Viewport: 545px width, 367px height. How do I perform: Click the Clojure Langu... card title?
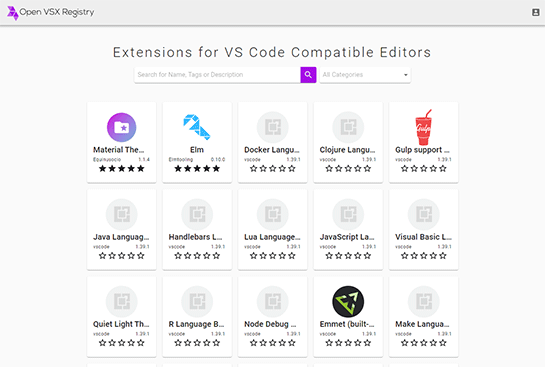pos(348,150)
